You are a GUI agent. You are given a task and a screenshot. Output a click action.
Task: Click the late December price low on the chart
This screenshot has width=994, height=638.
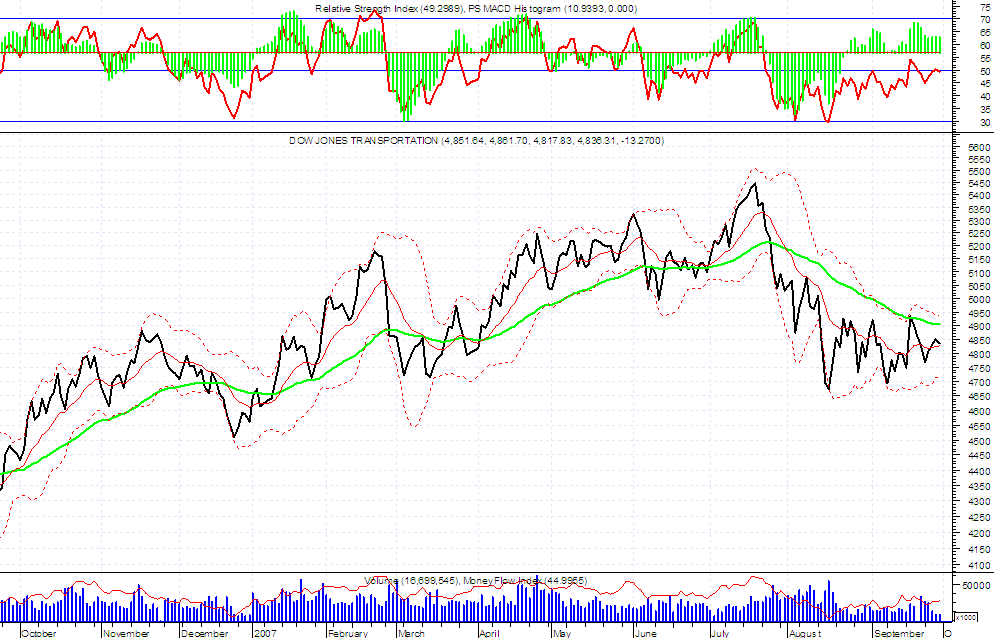click(234, 437)
